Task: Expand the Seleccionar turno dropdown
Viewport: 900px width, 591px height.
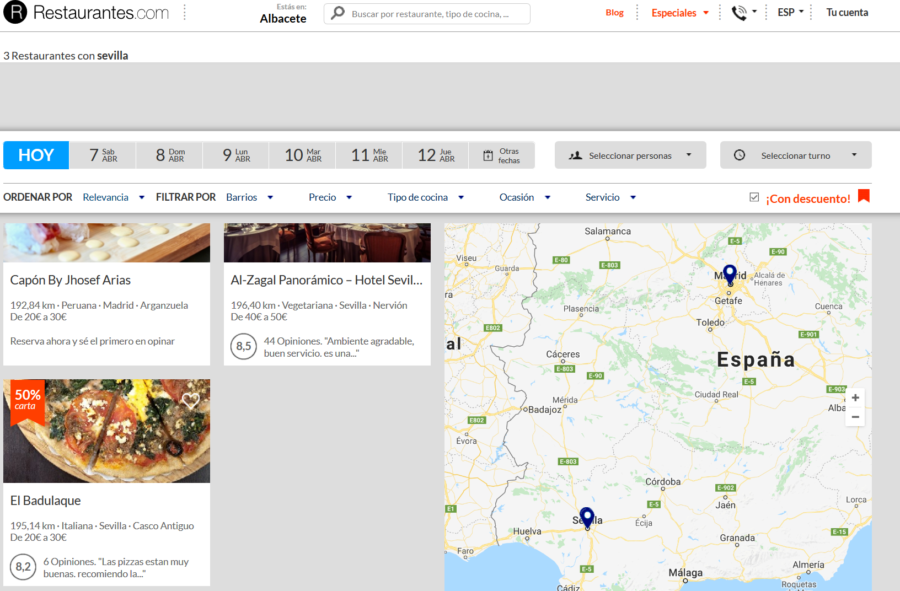Action: (x=796, y=155)
